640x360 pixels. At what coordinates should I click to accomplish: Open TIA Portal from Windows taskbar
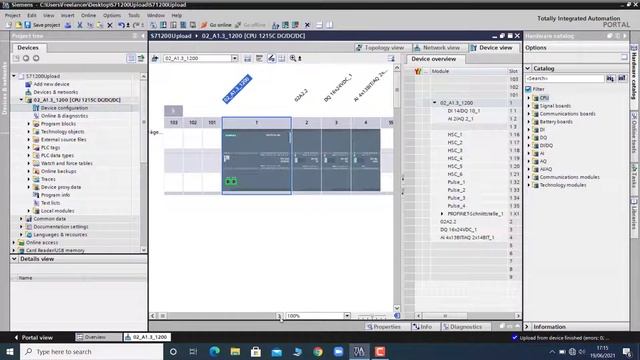click(359, 351)
